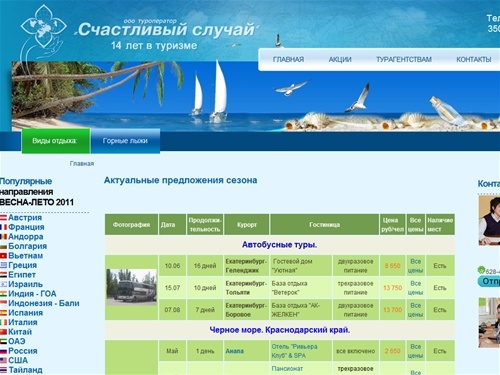Click the UAE flag icon
Viewport: 500px width, 375px height.
coord(3,341)
